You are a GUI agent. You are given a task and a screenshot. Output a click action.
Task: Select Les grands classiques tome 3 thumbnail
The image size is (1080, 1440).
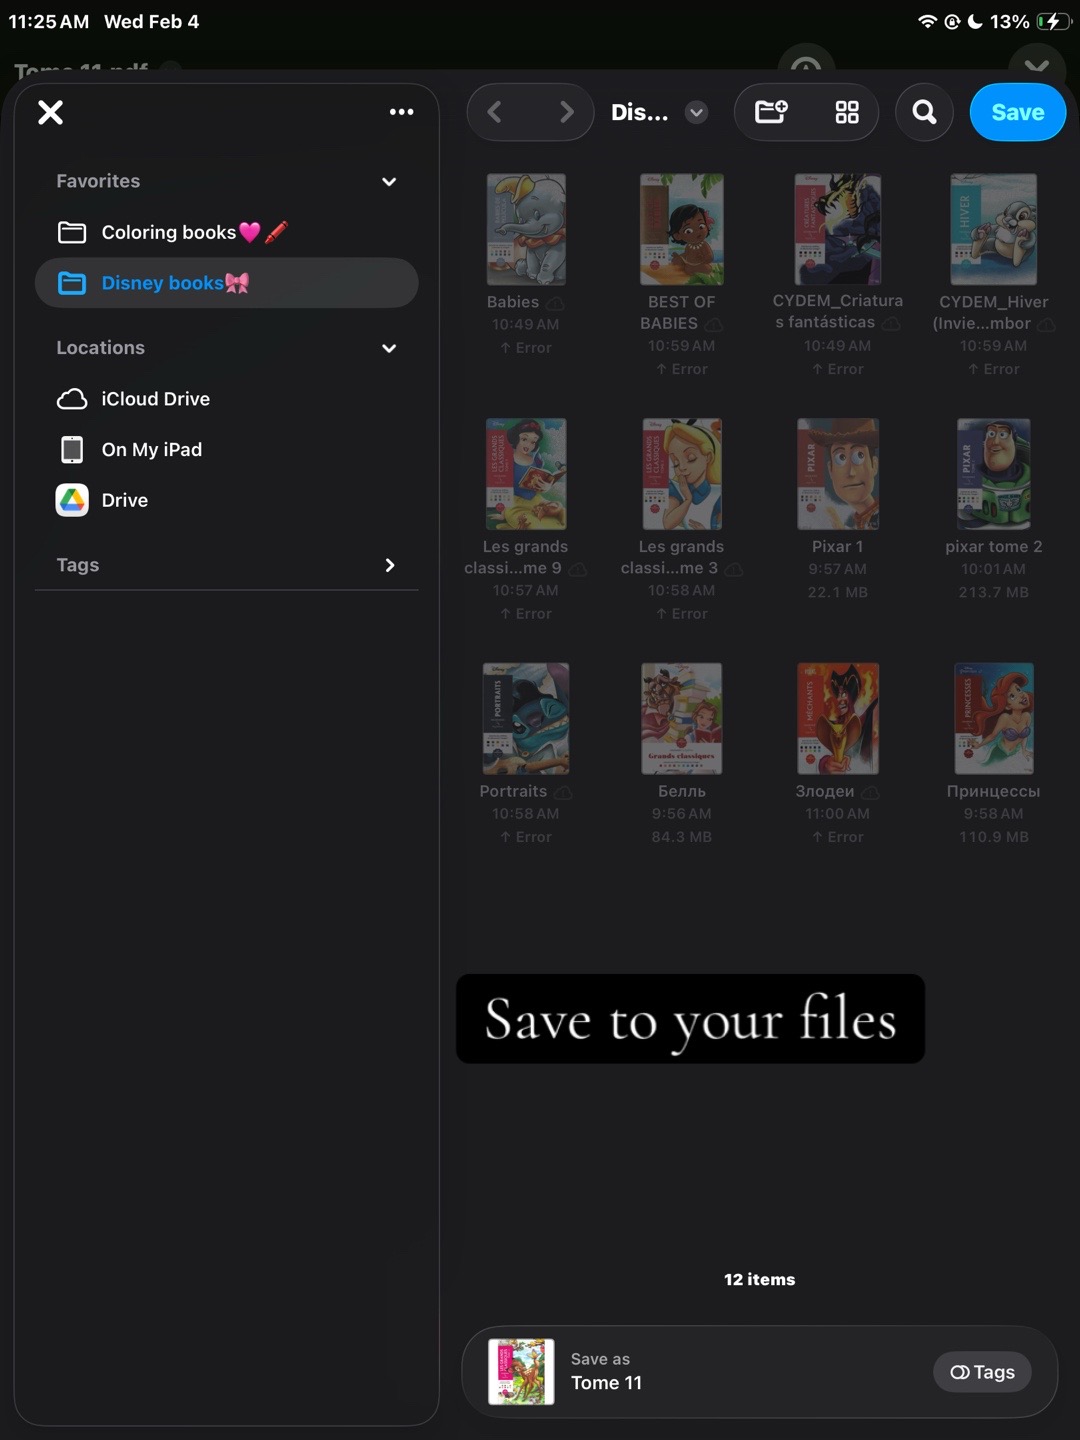click(682, 474)
